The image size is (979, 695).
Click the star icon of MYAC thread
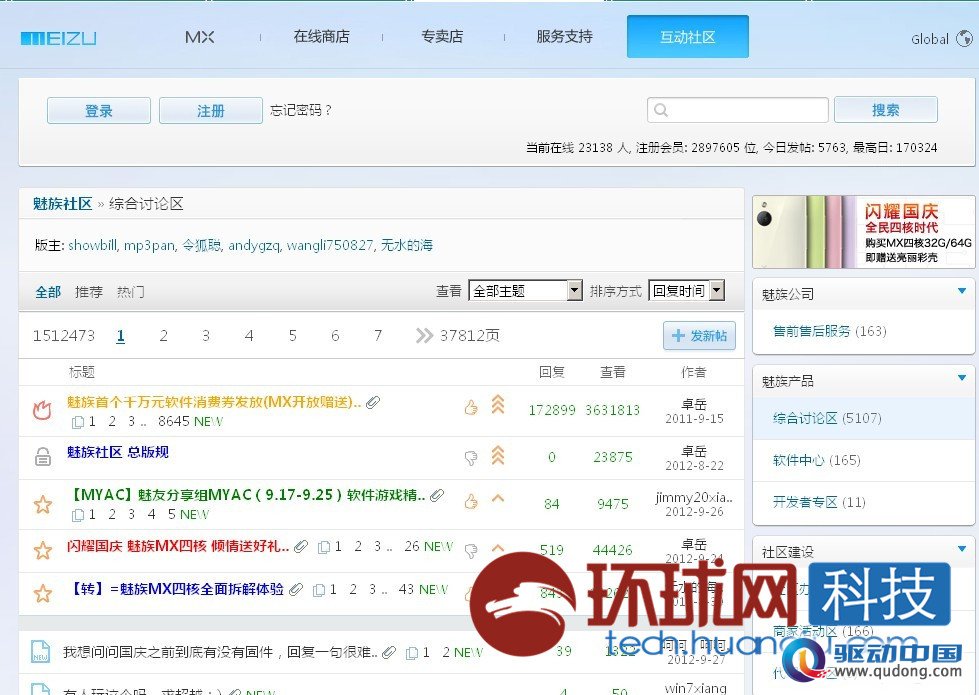point(42,503)
